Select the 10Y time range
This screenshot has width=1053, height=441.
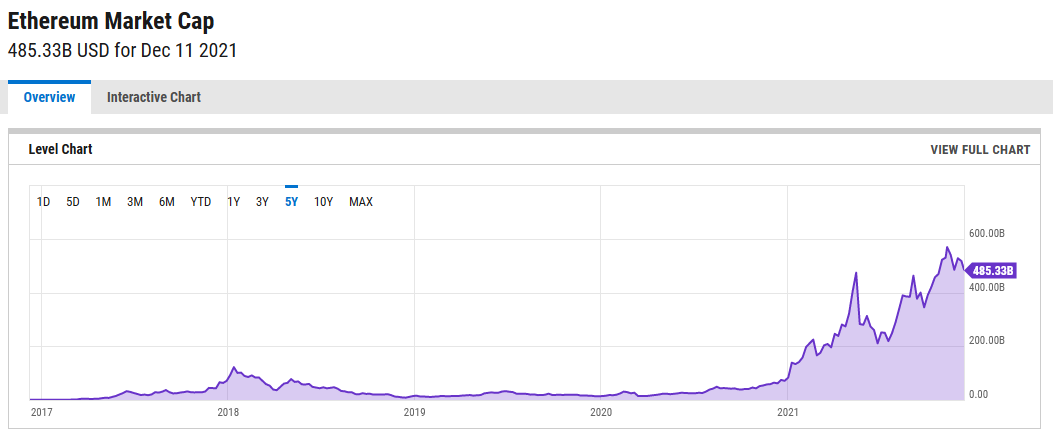point(324,202)
